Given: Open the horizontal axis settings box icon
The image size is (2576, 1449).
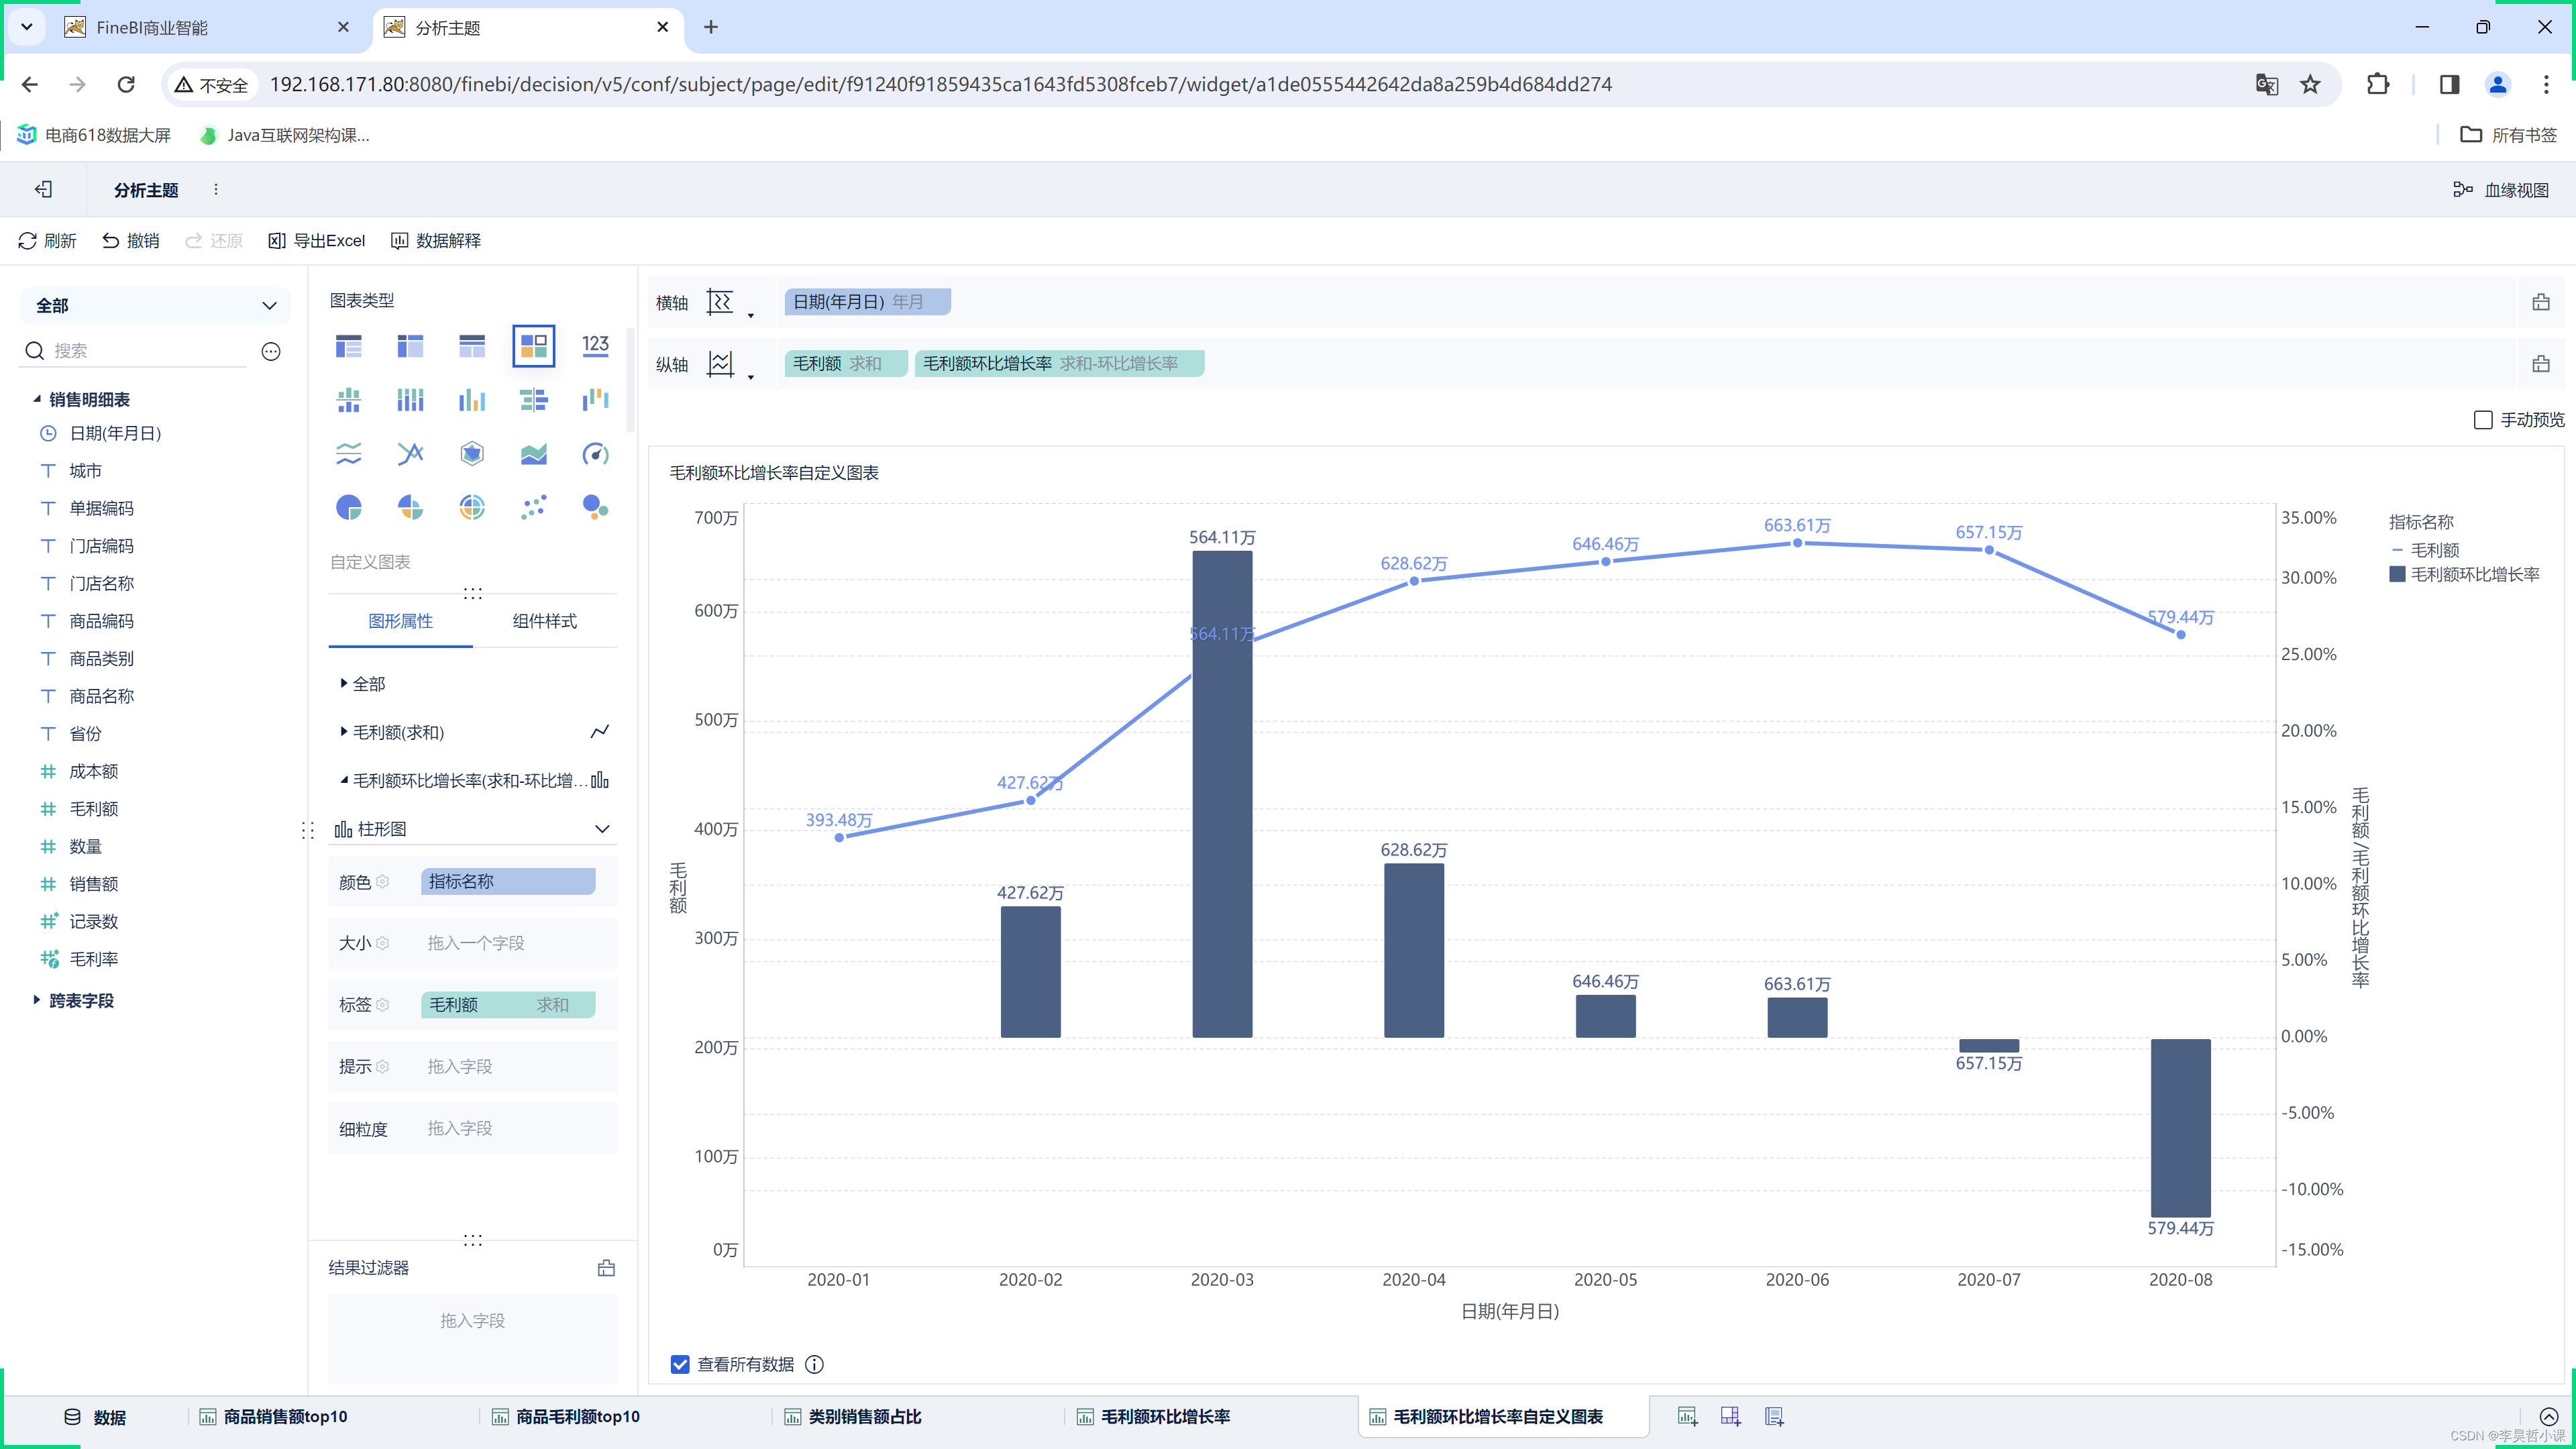Looking at the screenshot, I should 2541,302.
